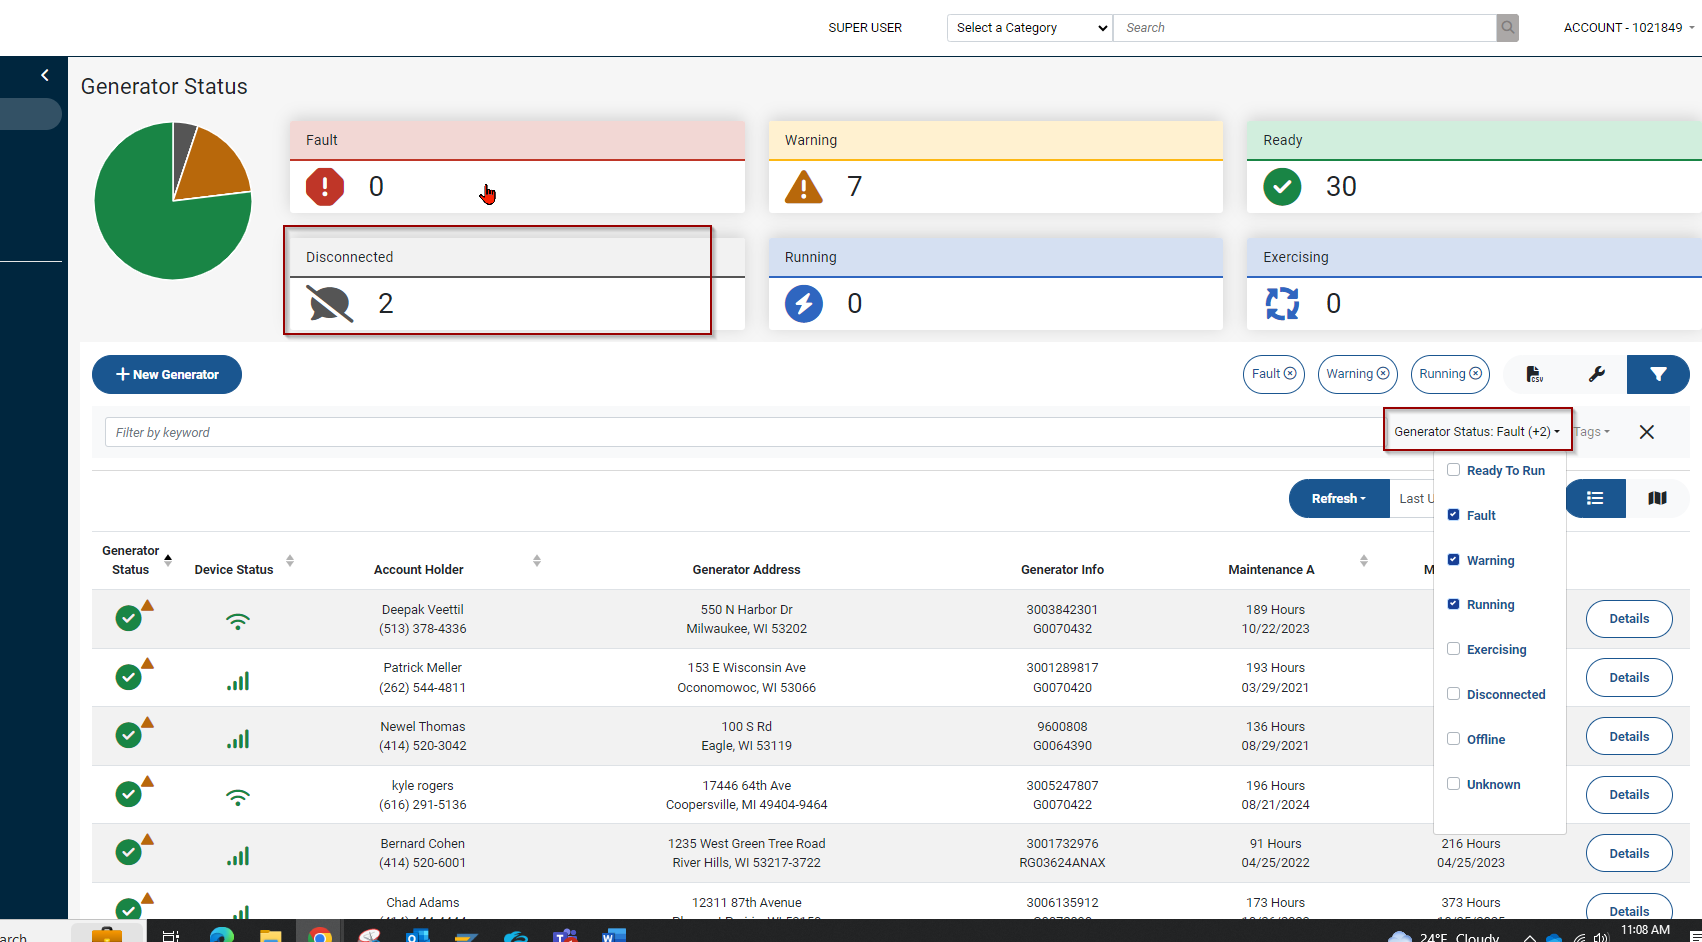Click the Disconnected crossed chat icon
This screenshot has width=1702, height=942.
330,304
